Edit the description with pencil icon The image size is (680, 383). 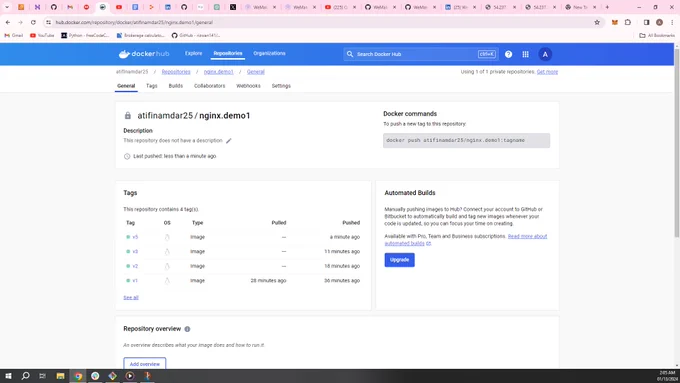tap(229, 141)
